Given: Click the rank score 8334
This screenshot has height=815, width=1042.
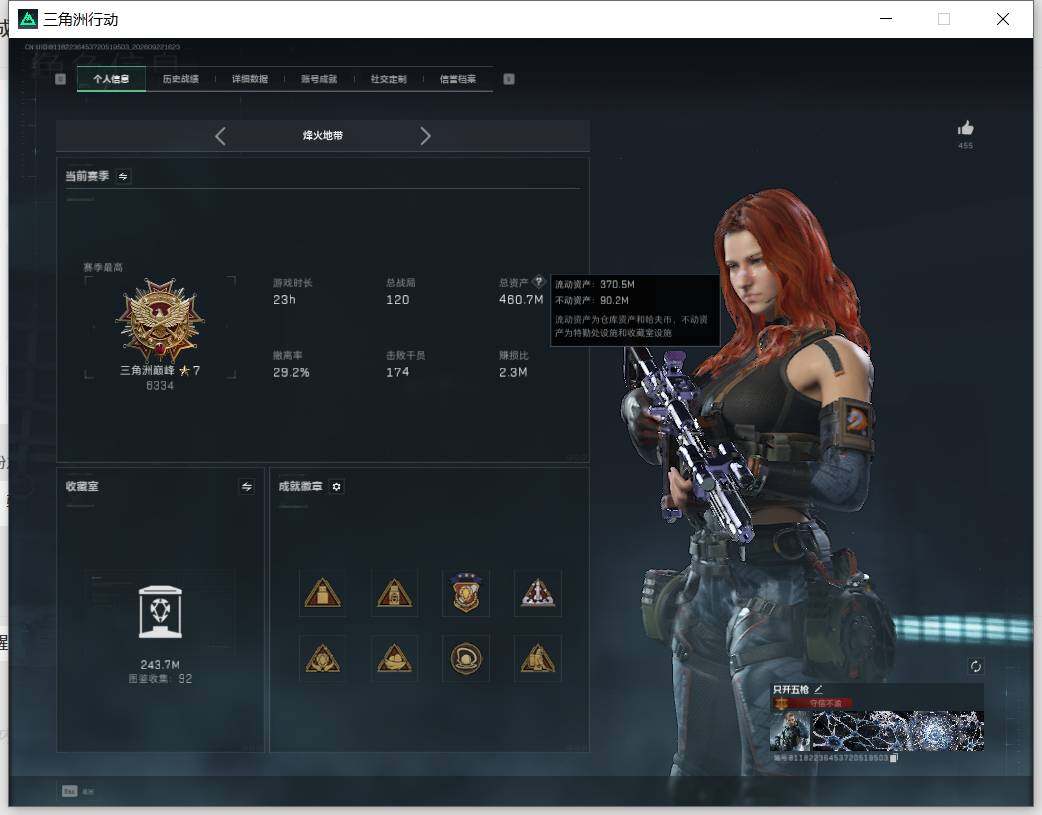Looking at the screenshot, I should coord(159,386).
